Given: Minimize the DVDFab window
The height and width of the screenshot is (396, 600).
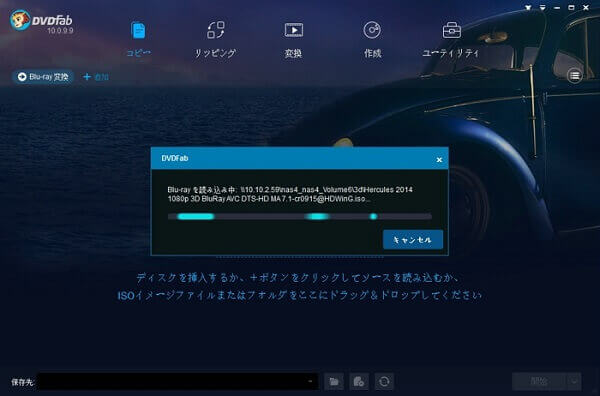Looking at the screenshot, I should [x=557, y=8].
